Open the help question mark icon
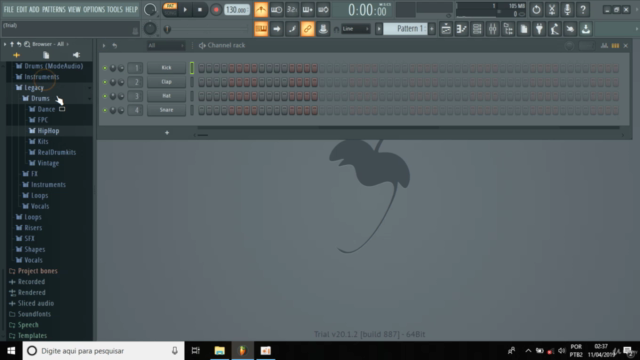Screen dimensions: 640x360 [x=583, y=9]
